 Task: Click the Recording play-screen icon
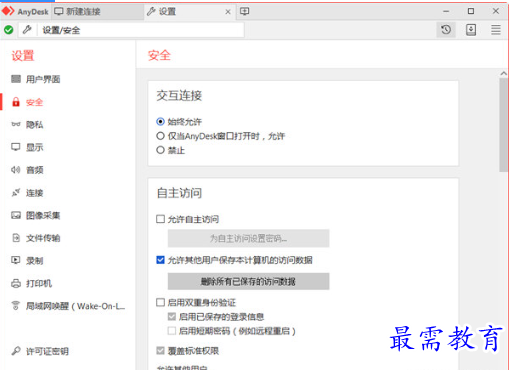coord(16,260)
